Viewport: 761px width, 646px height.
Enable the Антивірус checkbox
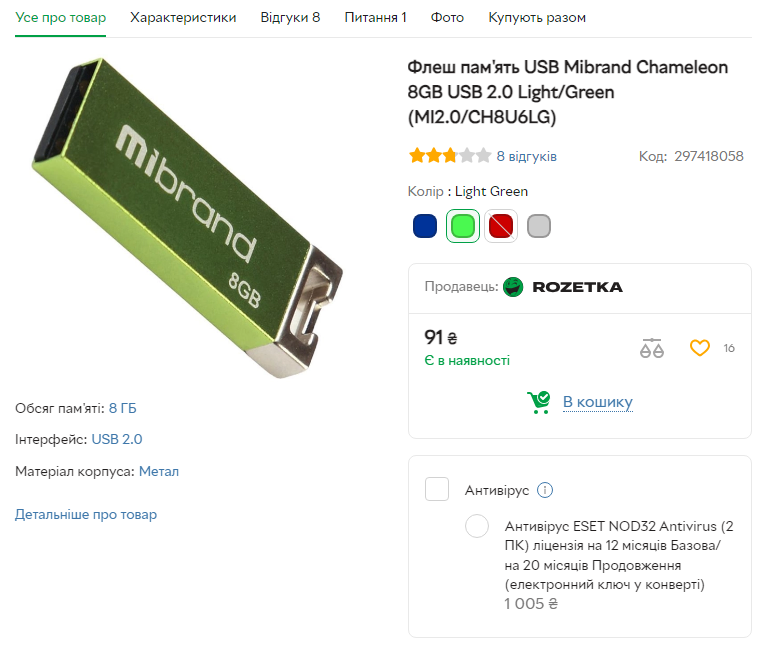click(437, 489)
